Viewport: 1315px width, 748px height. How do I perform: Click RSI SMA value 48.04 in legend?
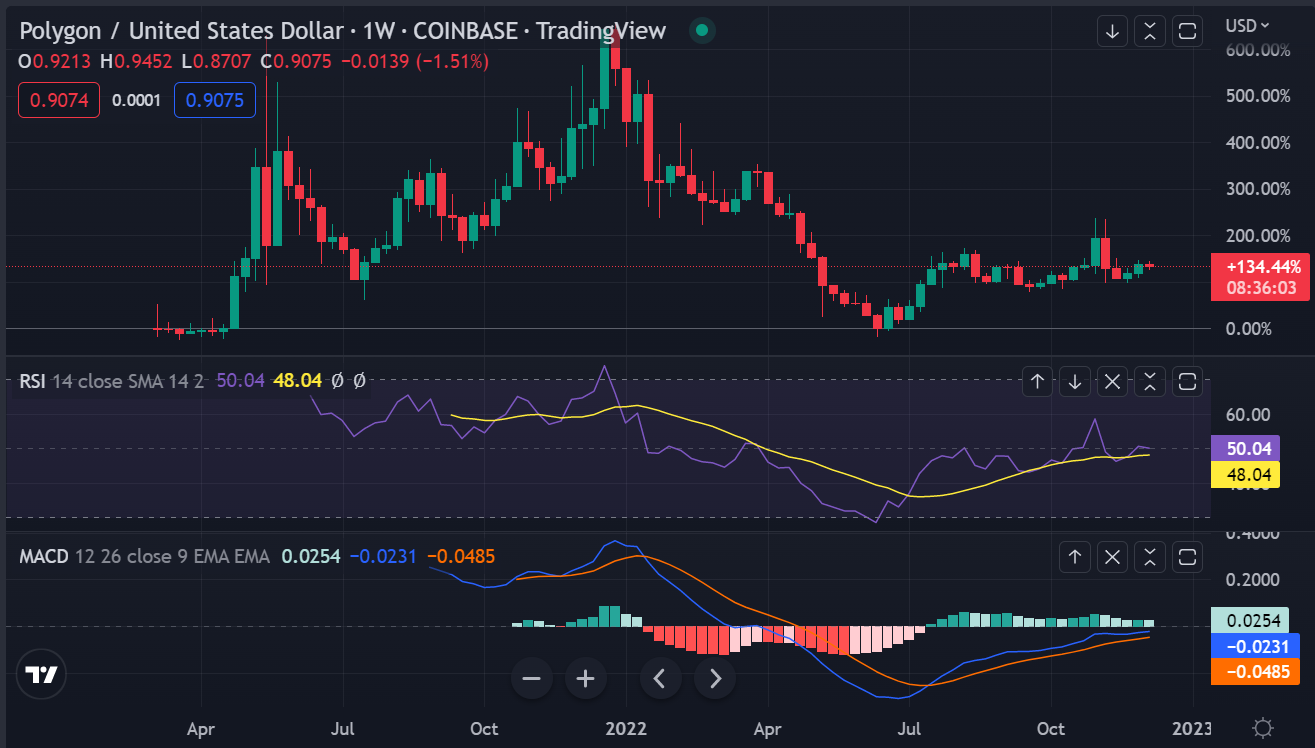pyautogui.click(x=298, y=381)
